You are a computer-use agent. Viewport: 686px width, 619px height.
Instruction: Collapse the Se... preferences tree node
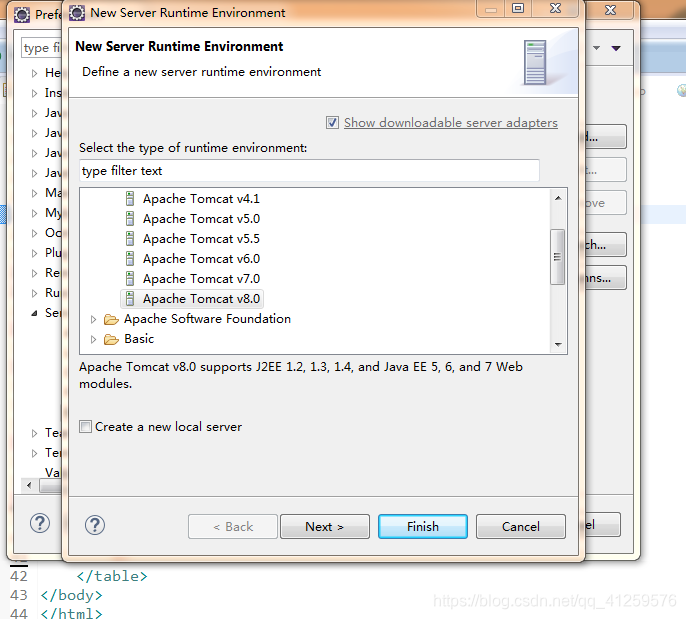click(35, 313)
